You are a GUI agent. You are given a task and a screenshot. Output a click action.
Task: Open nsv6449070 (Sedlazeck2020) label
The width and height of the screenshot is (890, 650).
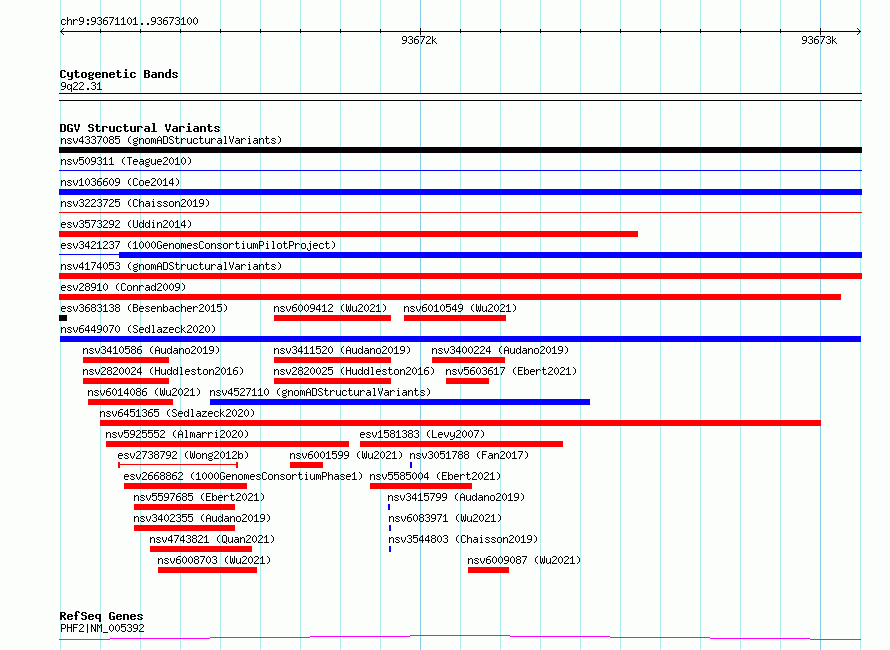pyautogui.click(x=138, y=329)
